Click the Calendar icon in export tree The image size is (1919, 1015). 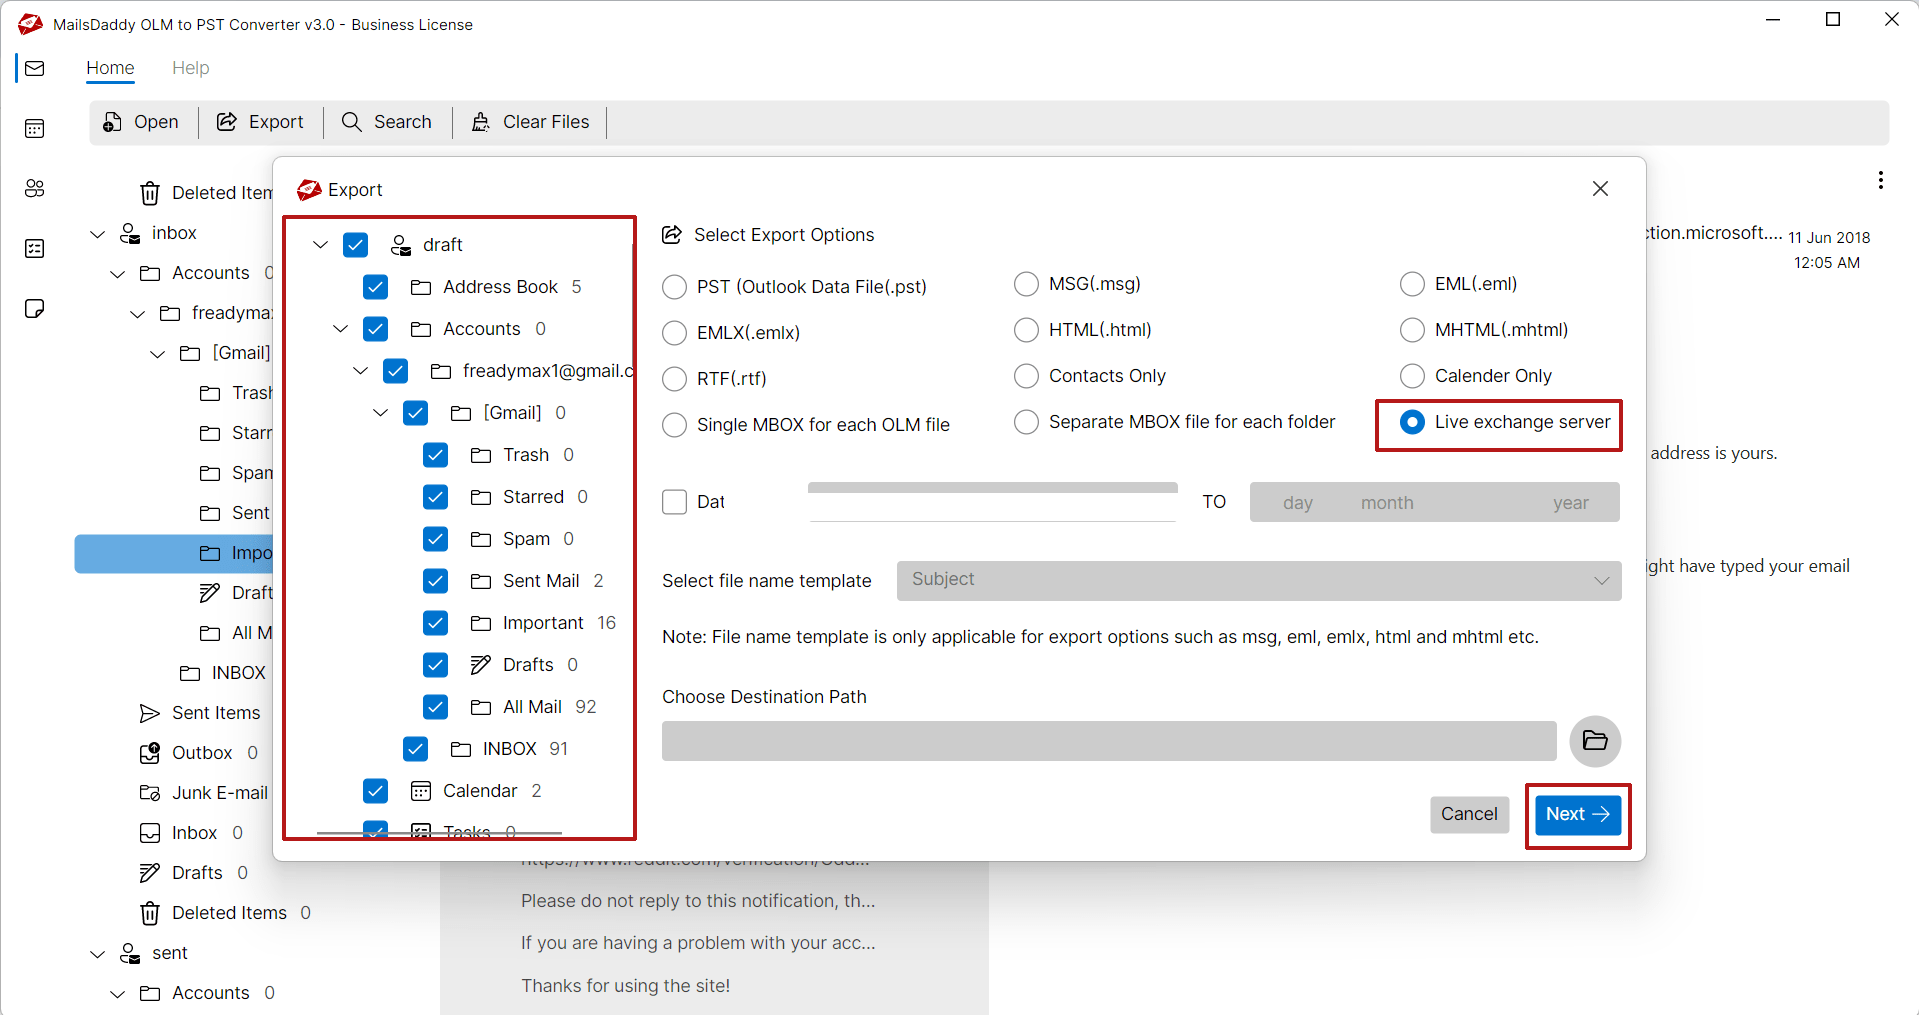tap(421, 791)
